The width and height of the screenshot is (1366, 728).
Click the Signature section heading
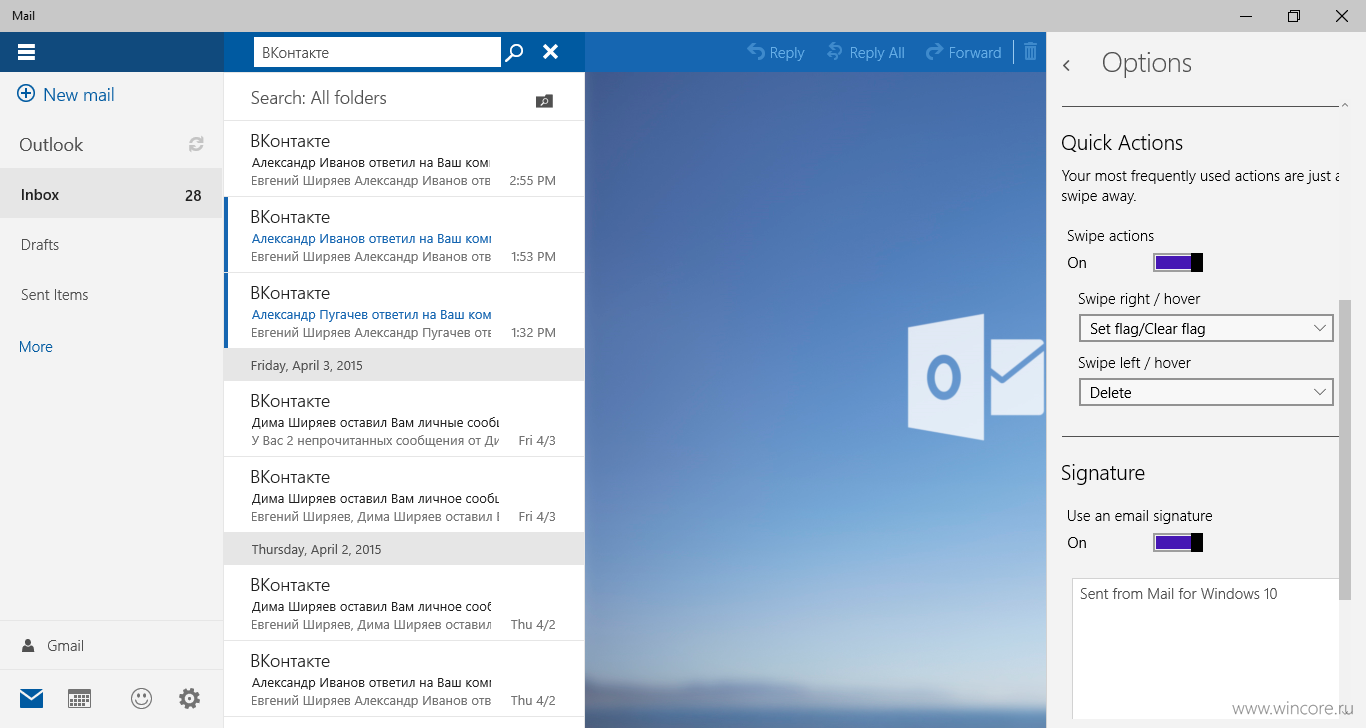(x=1103, y=473)
